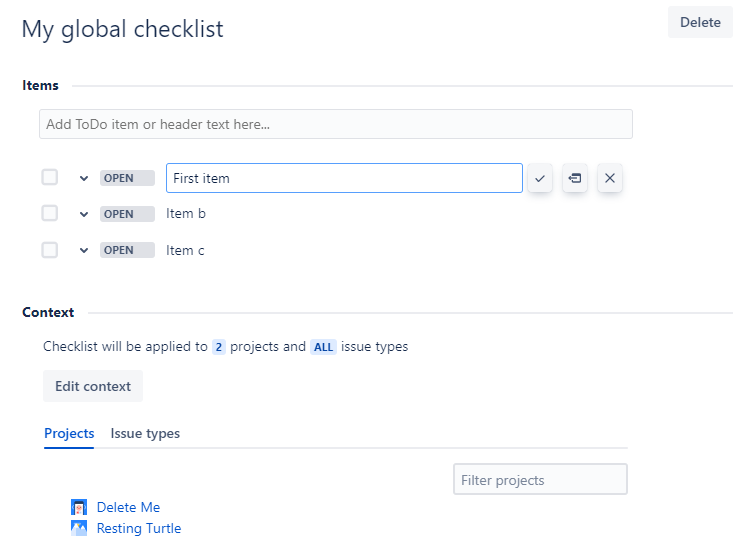This screenshot has width=740, height=549.
Task: Click the Filter projects search field
Action: pos(540,480)
